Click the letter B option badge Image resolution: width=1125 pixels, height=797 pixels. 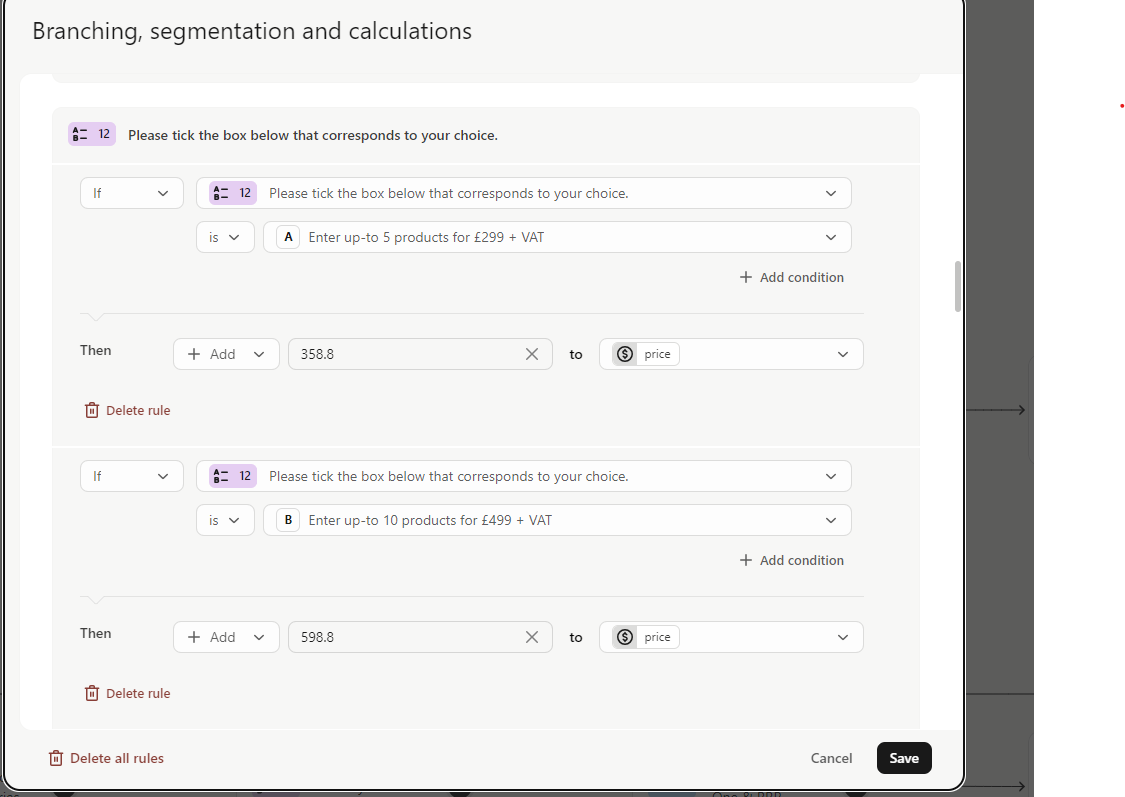(288, 520)
